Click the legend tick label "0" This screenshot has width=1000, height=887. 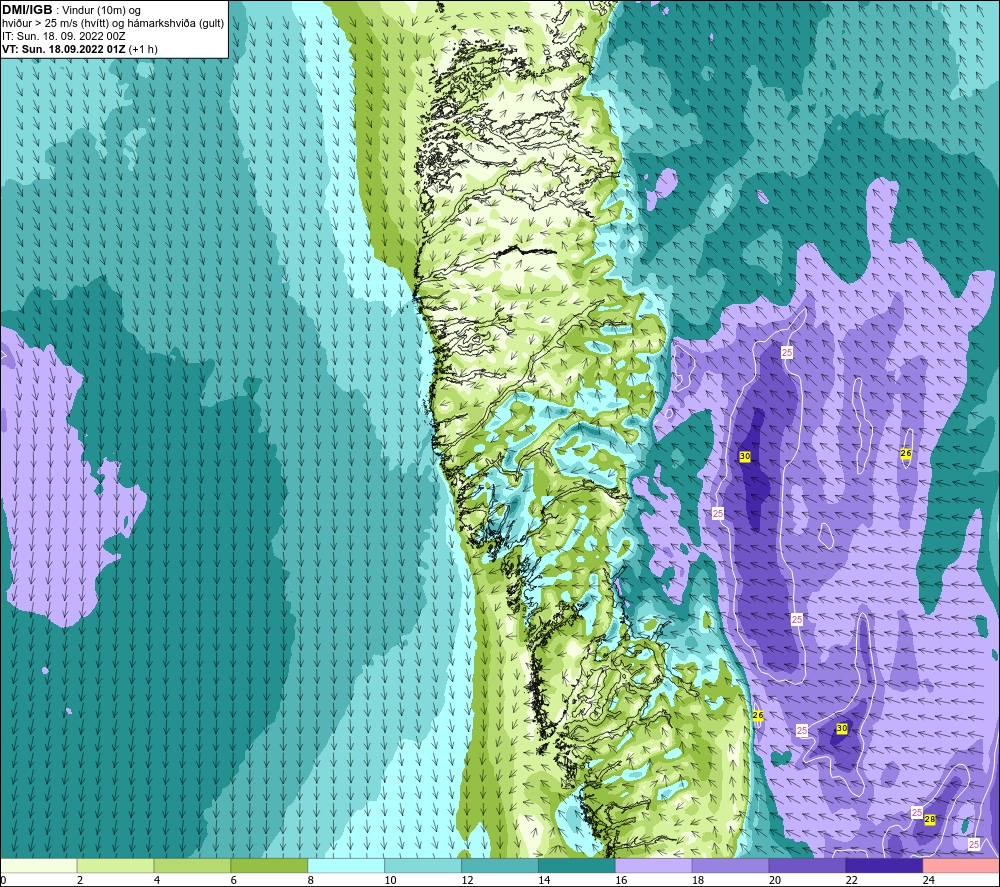pyautogui.click(x=3, y=880)
